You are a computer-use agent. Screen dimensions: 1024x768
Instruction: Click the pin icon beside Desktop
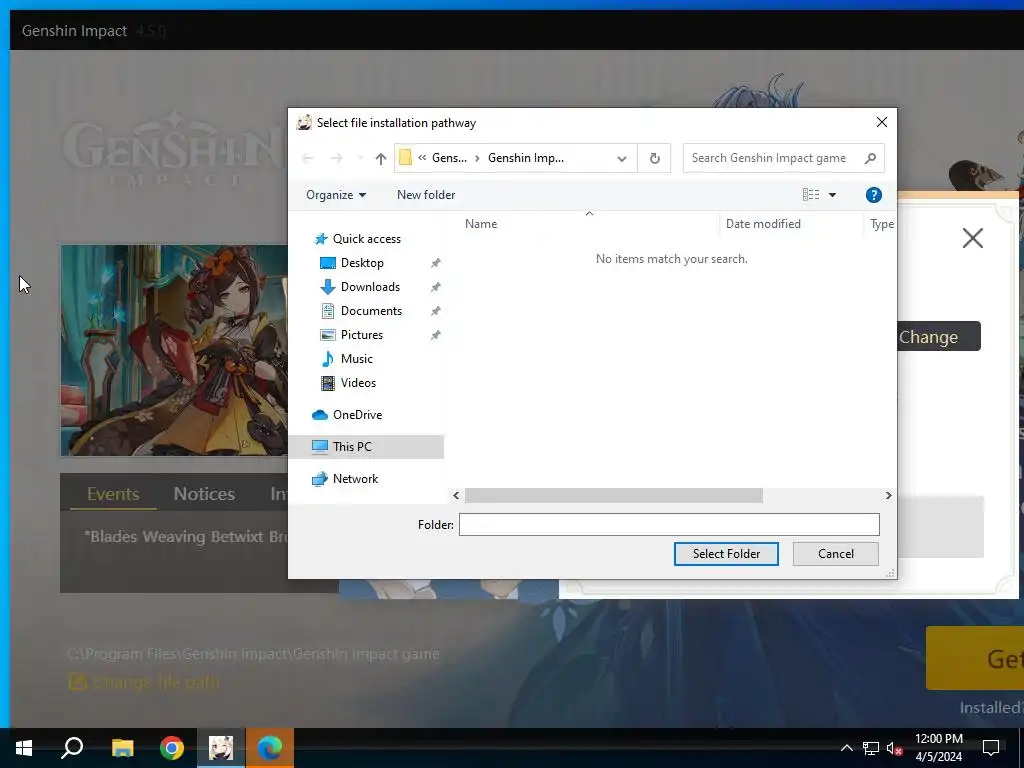pyautogui.click(x=436, y=263)
